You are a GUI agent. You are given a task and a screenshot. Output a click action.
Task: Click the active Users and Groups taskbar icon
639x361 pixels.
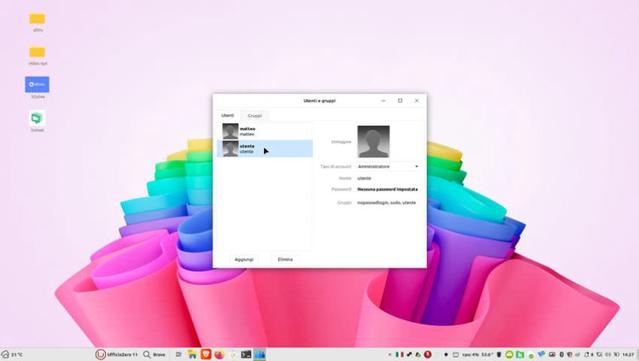tap(260, 354)
